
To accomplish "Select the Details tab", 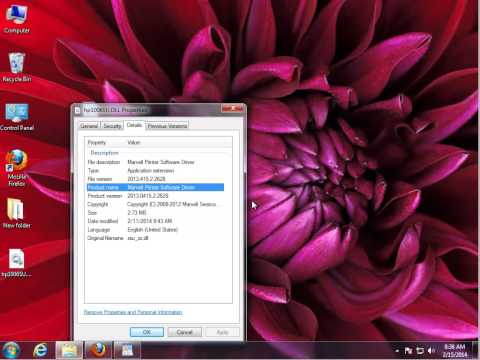I will click(134, 125).
